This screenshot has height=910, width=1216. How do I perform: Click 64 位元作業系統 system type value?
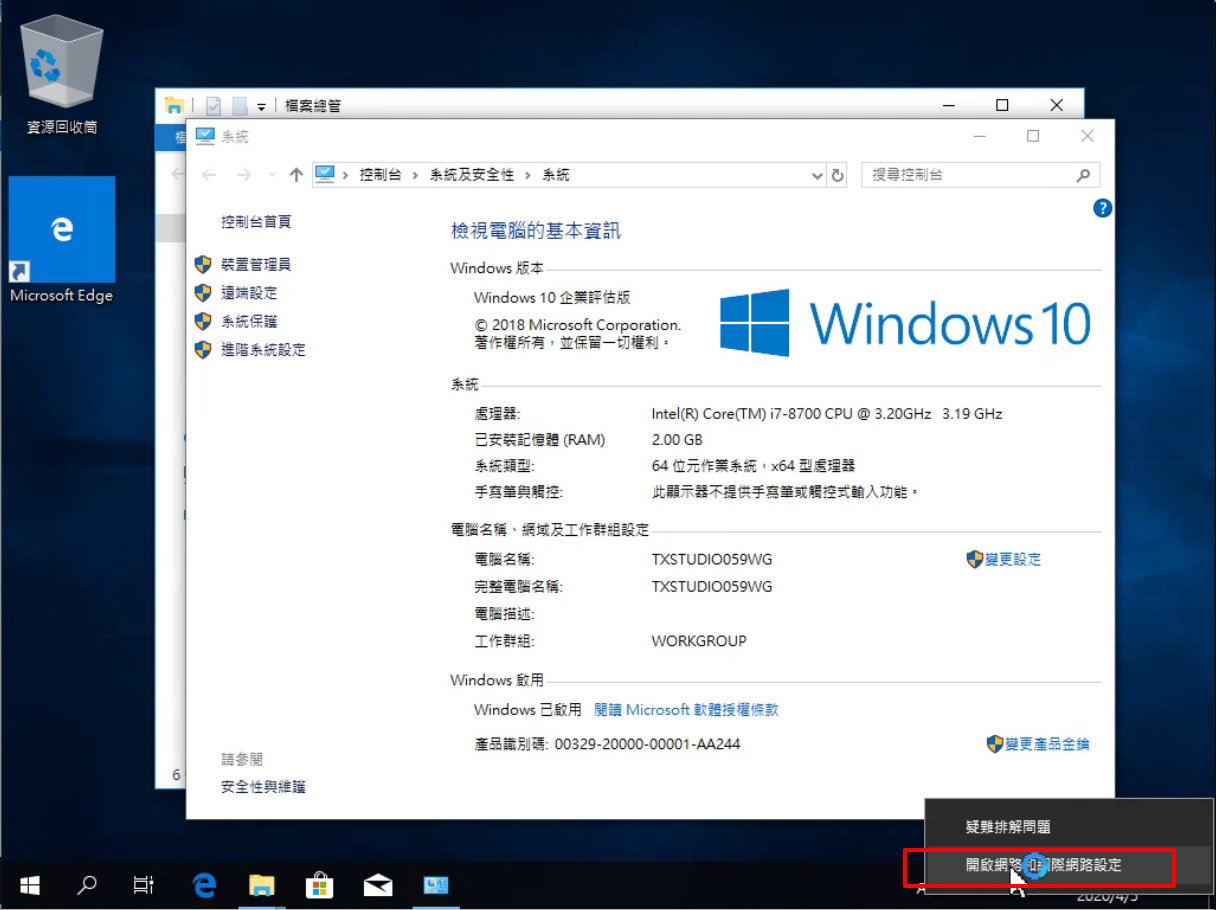click(753, 466)
